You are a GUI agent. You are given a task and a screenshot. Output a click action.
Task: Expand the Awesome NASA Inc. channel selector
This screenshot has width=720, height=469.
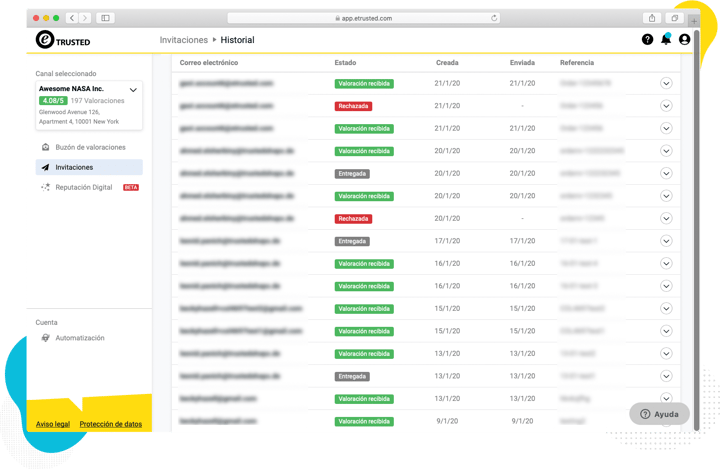coord(133,90)
